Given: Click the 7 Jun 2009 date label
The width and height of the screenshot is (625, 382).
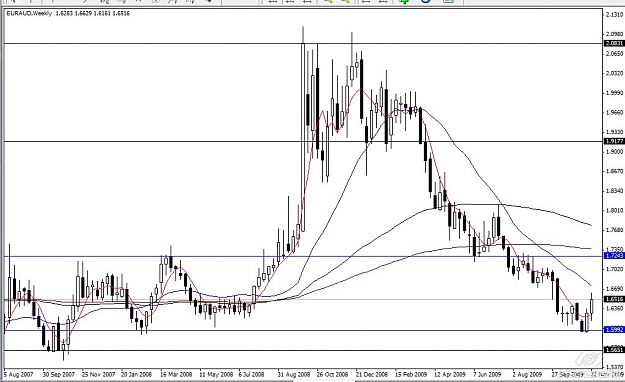Looking at the screenshot, I should pyautogui.click(x=487, y=375).
